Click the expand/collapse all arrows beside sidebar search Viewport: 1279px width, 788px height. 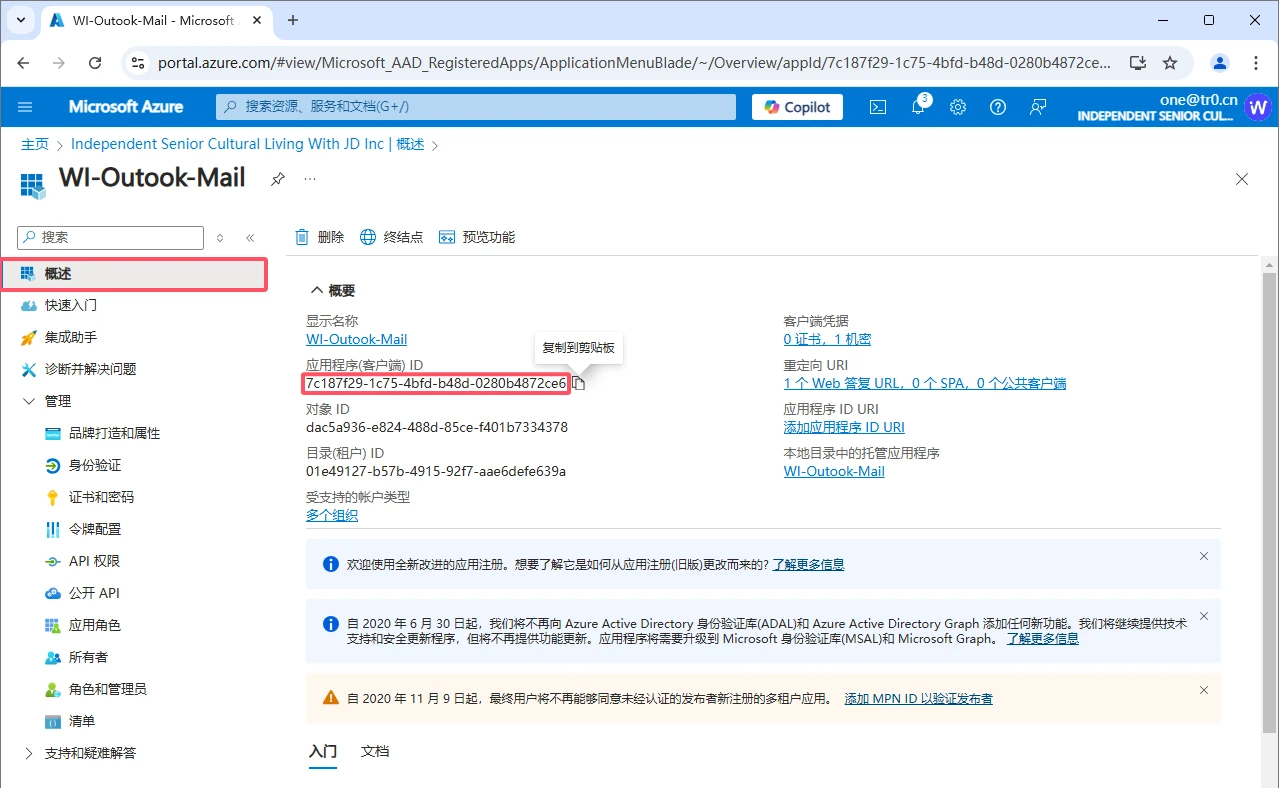click(220, 238)
